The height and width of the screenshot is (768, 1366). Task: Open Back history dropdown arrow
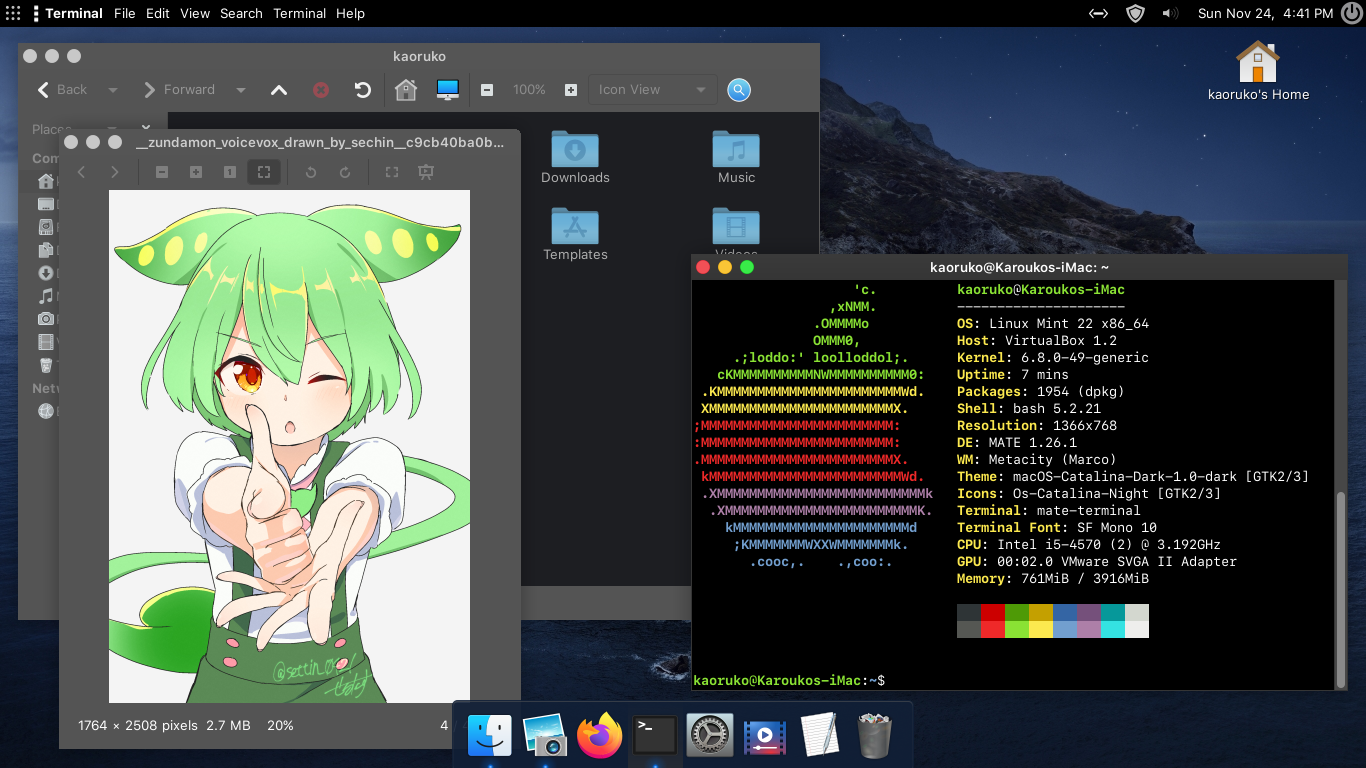113,90
